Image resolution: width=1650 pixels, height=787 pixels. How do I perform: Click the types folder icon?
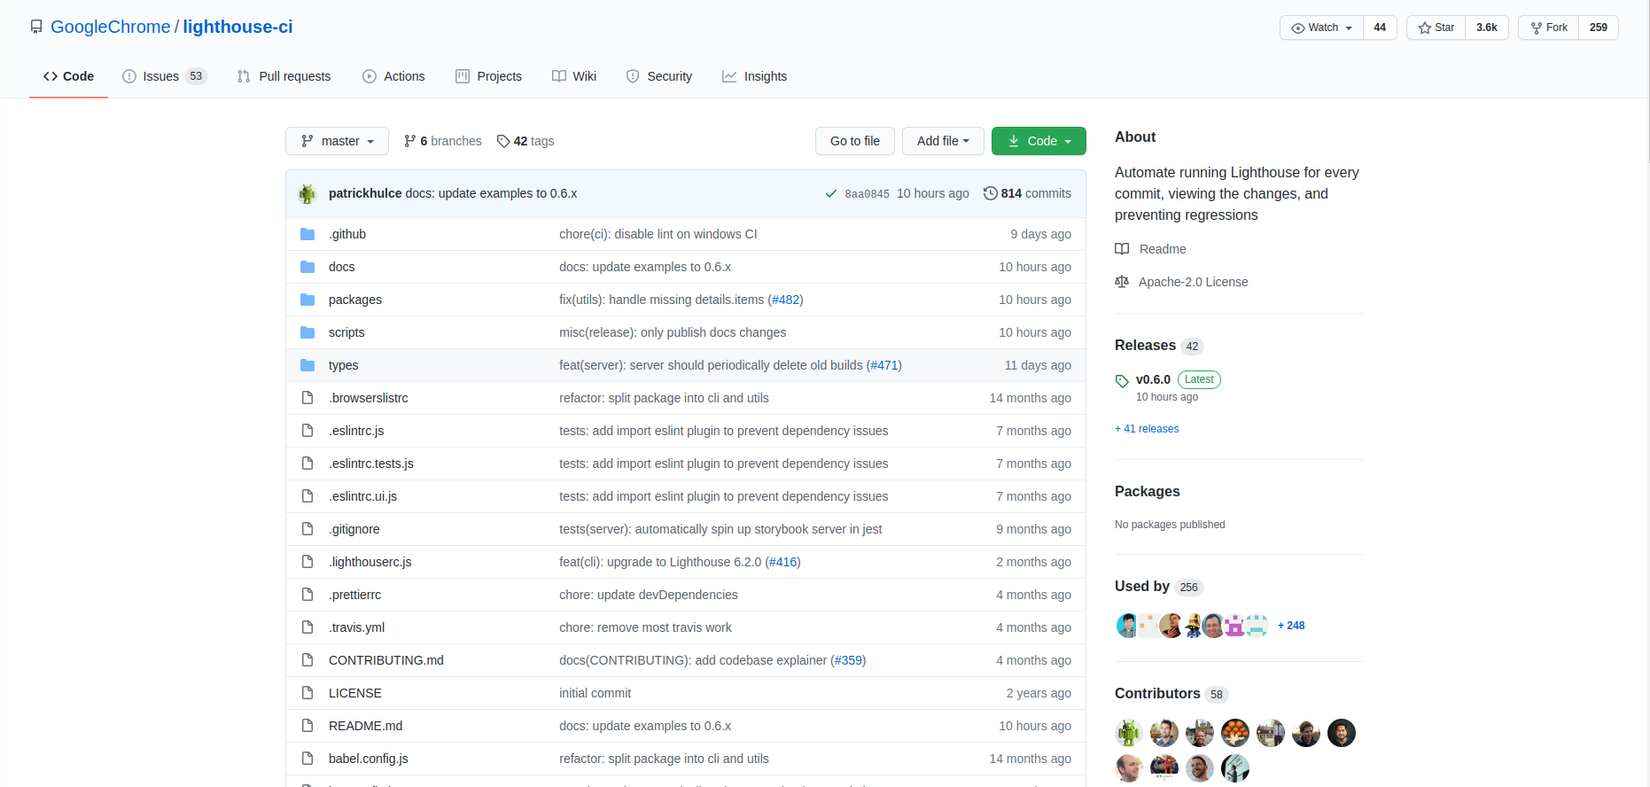[x=307, y=365]
